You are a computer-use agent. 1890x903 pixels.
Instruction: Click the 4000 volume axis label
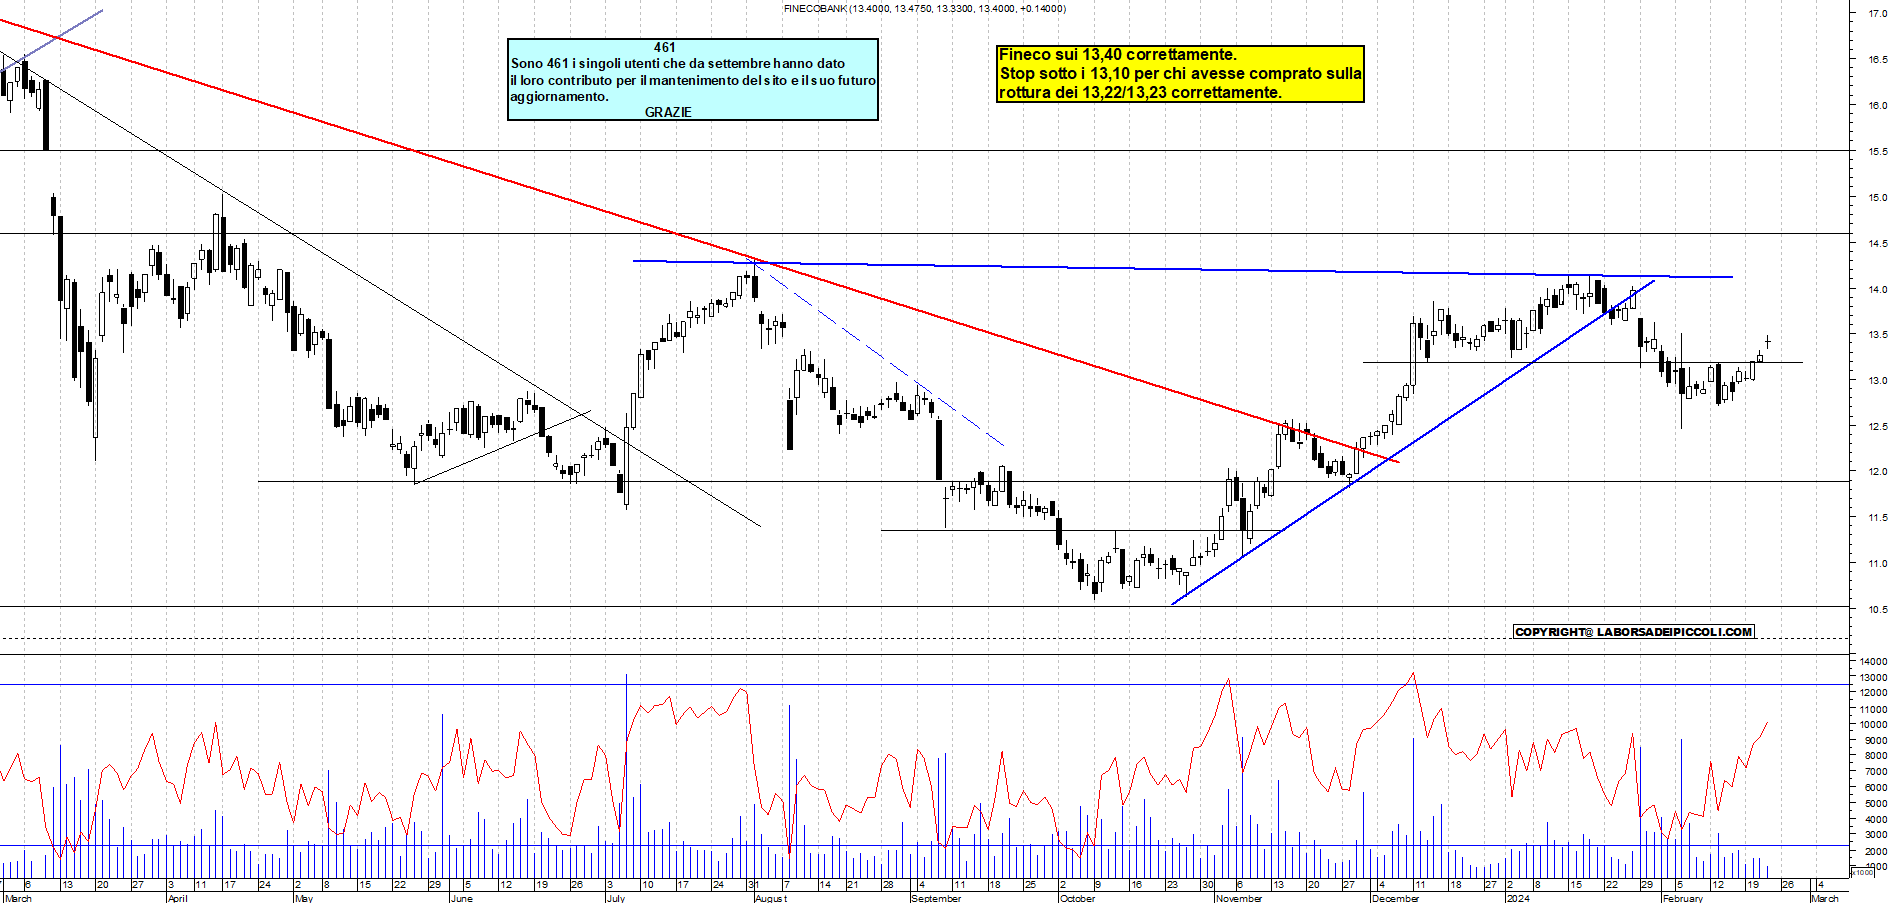(1875, 820)
